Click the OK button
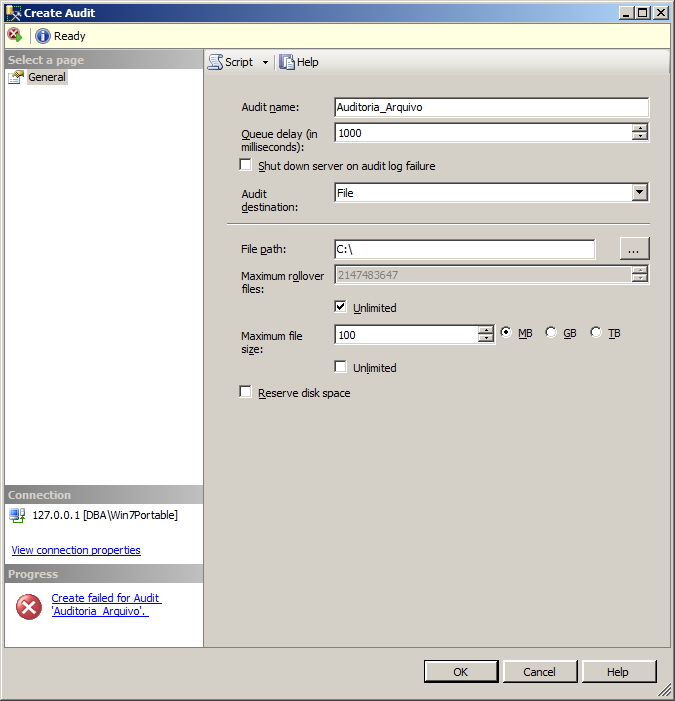This screenshot has width=675, height=701. coord(461,672)
